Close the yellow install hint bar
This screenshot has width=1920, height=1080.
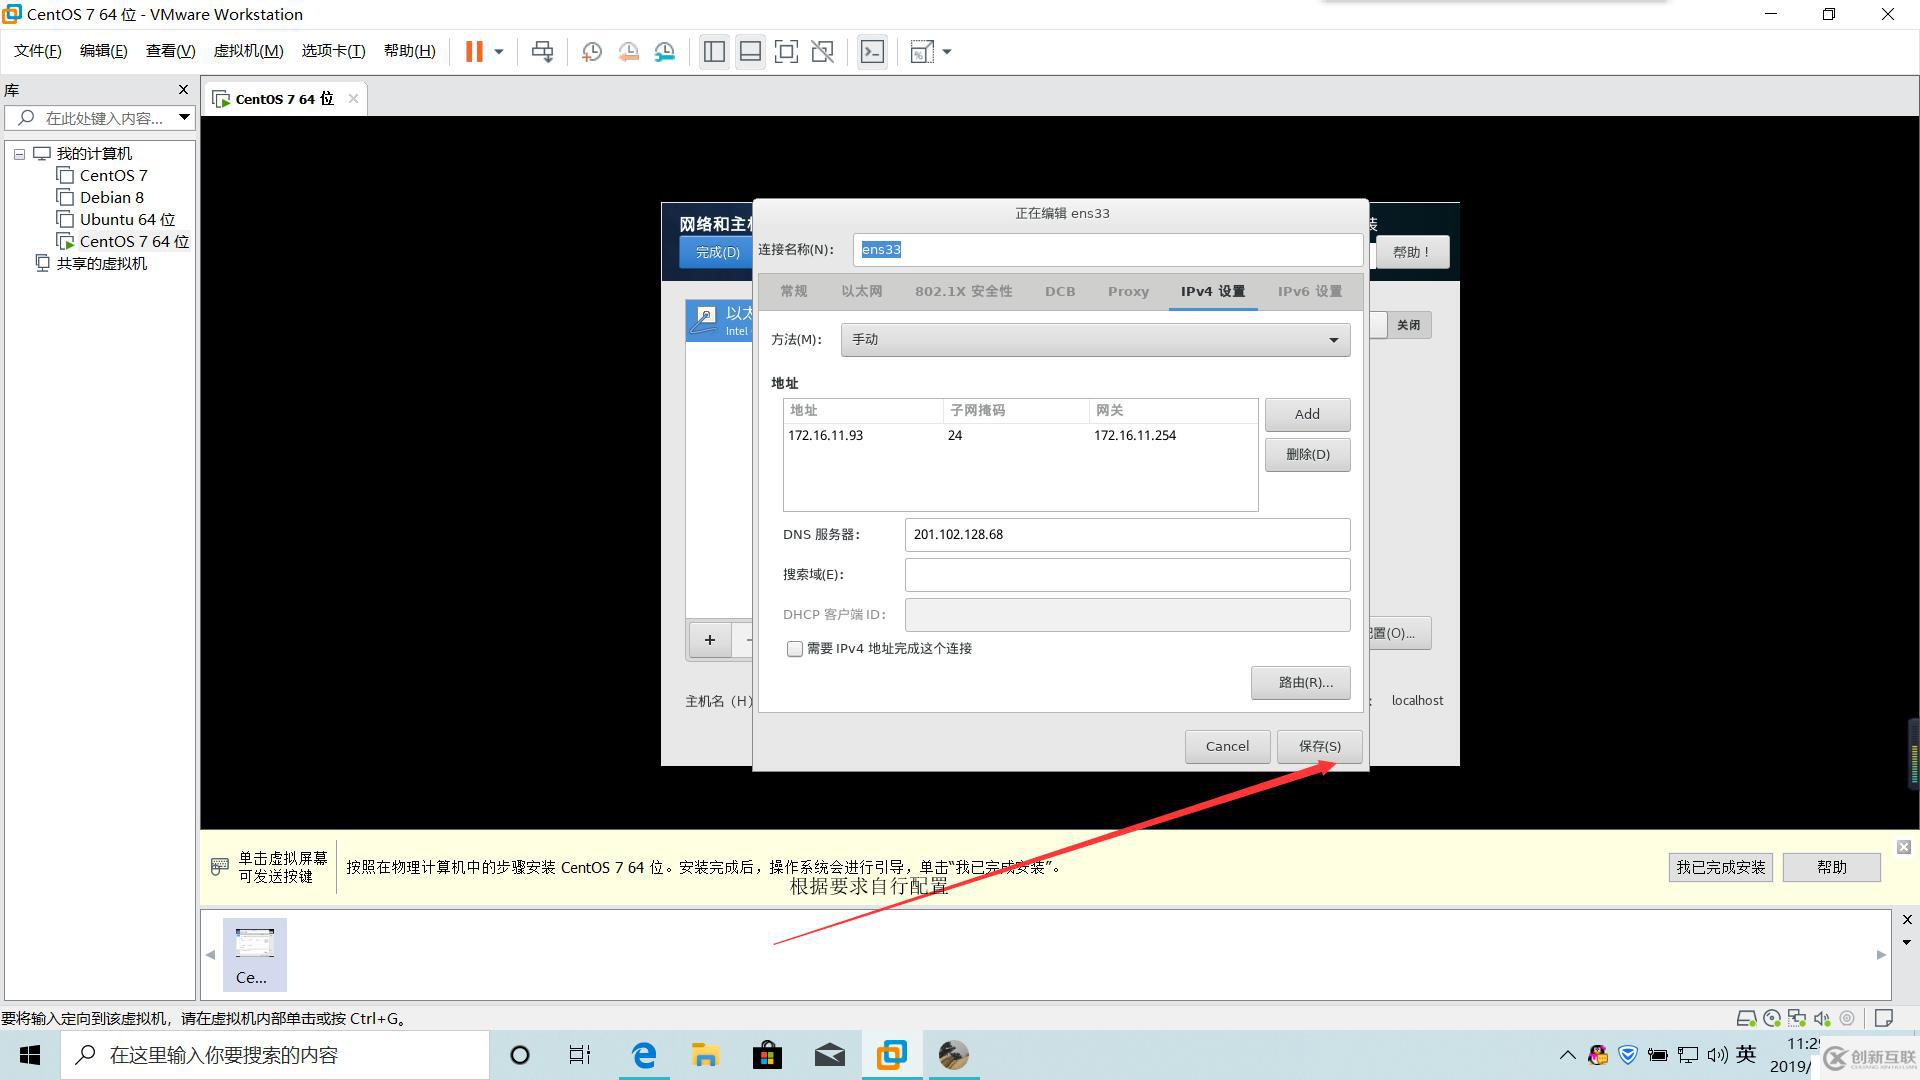1904,847
